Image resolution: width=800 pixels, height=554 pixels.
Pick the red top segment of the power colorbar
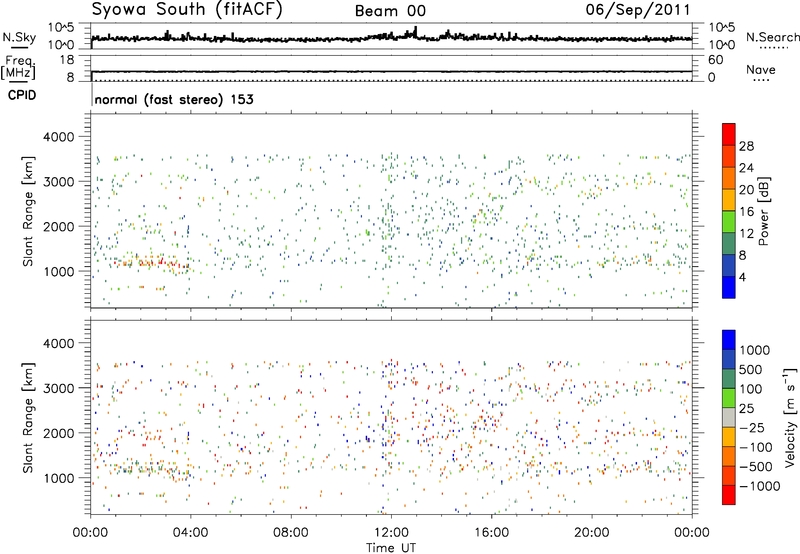coord(729,135)
